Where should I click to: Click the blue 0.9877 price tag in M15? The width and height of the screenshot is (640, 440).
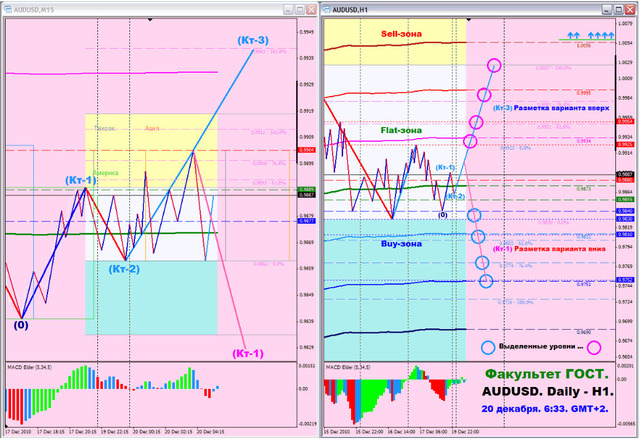307,221
